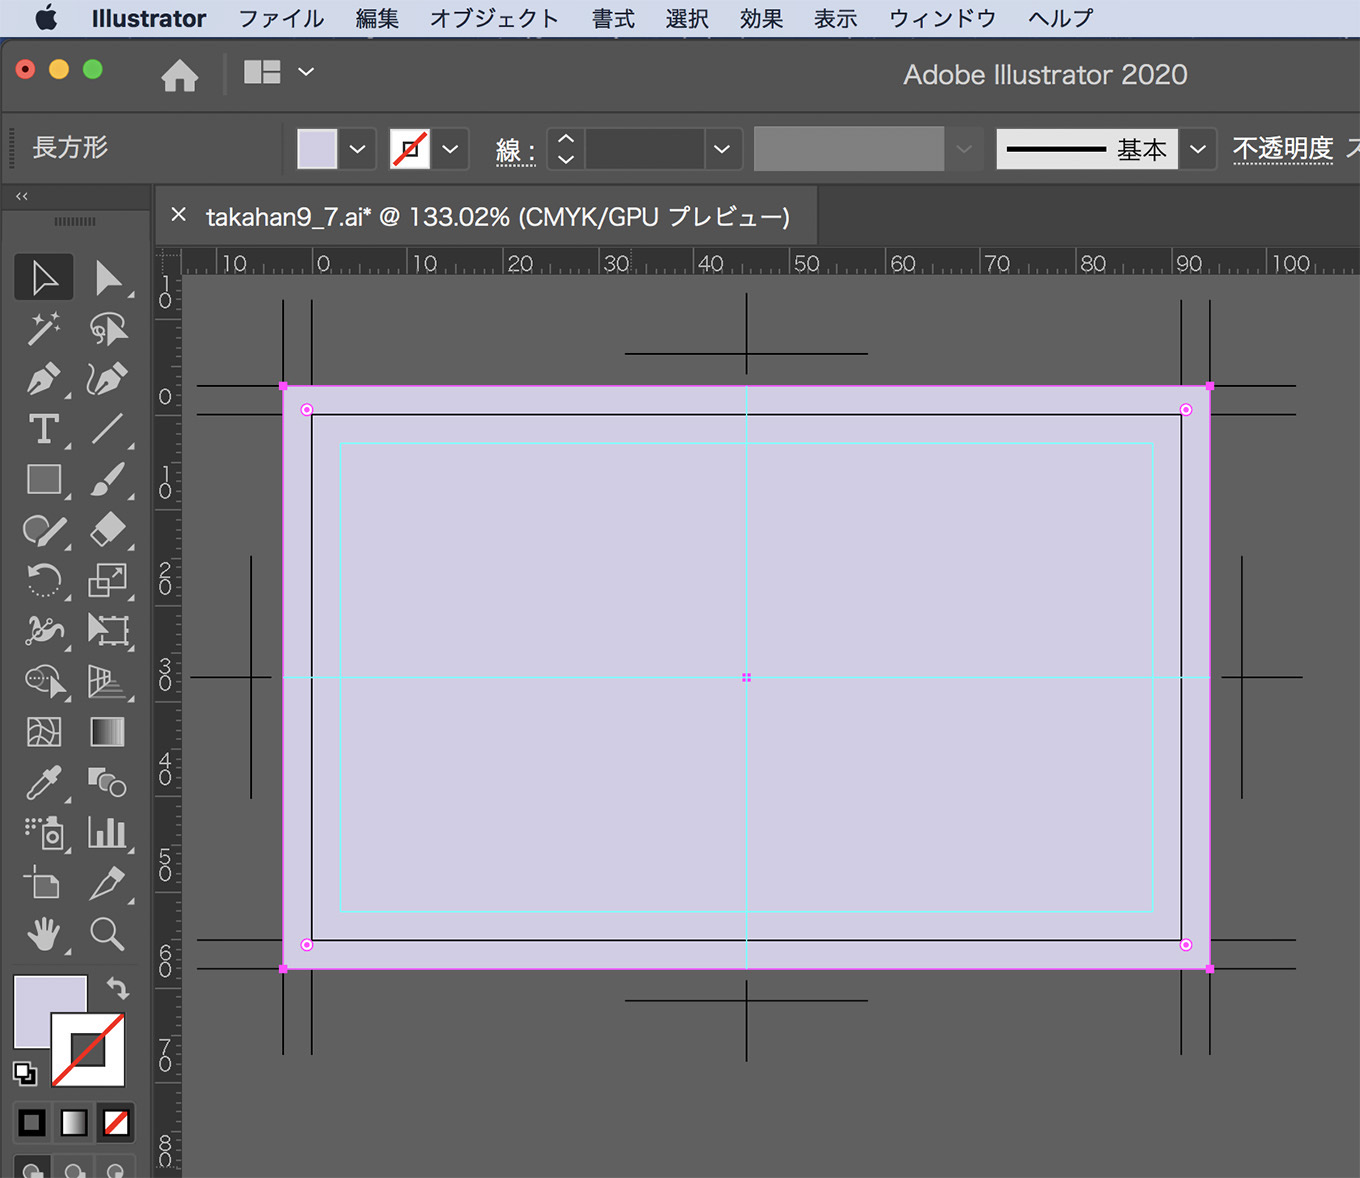
Task: Select the takahan9_7.ai document tab
Action: pyautogui.click(x=498, y=216)
